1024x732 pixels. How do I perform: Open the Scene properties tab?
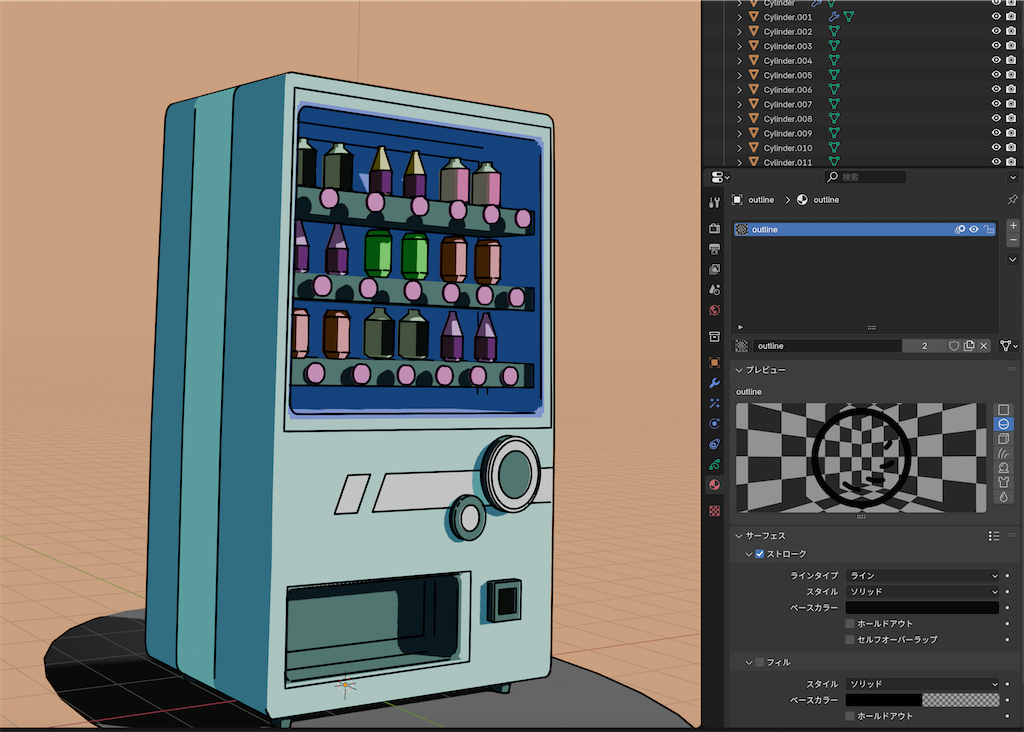714,289
